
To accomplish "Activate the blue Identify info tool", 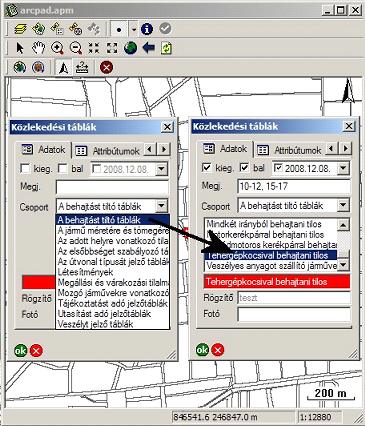I will (x=147, y=29).
